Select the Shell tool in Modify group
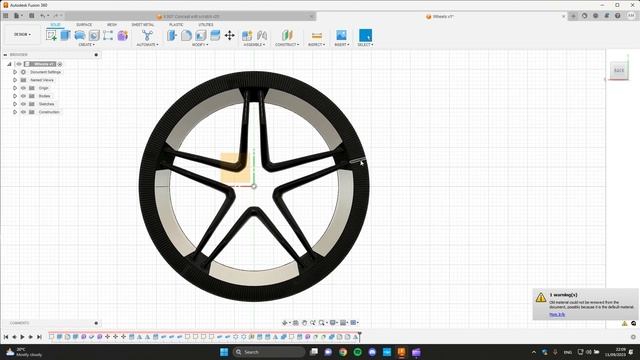640x360 pixels. (200, 36)
